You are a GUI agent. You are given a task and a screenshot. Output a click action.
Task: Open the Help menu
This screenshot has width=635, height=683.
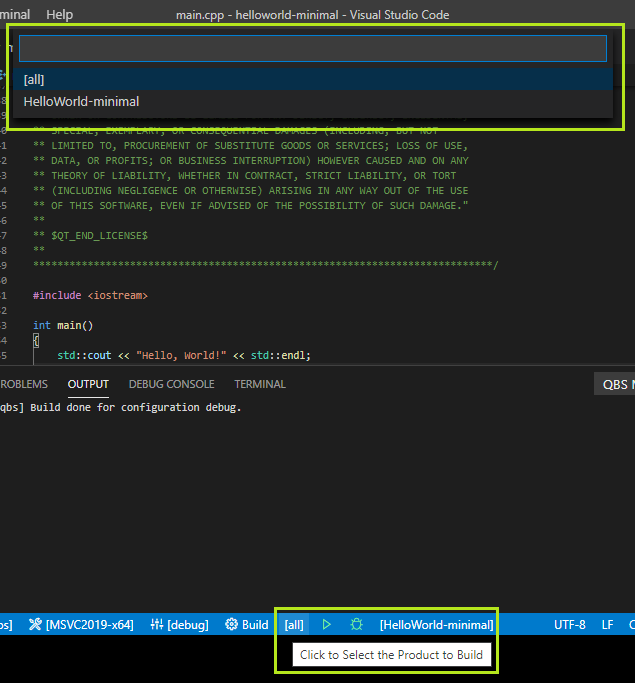[x=59, y=15]
